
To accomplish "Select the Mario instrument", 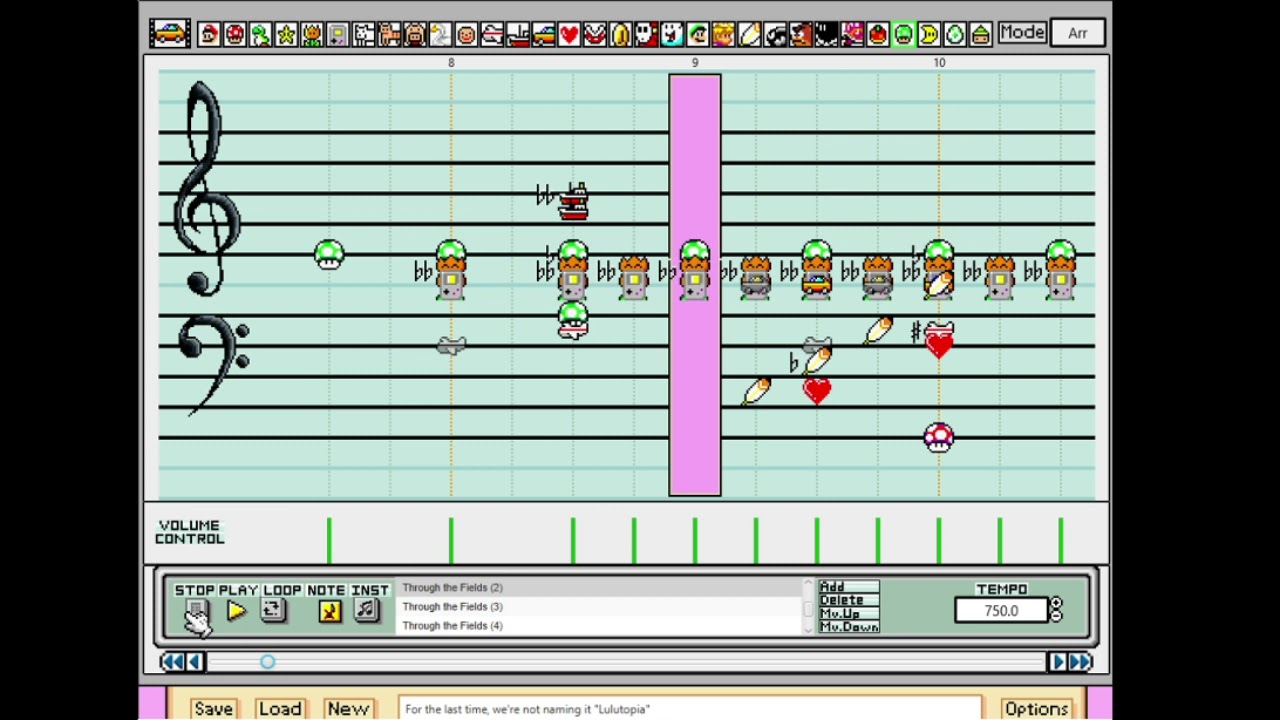I will [209, 34].
